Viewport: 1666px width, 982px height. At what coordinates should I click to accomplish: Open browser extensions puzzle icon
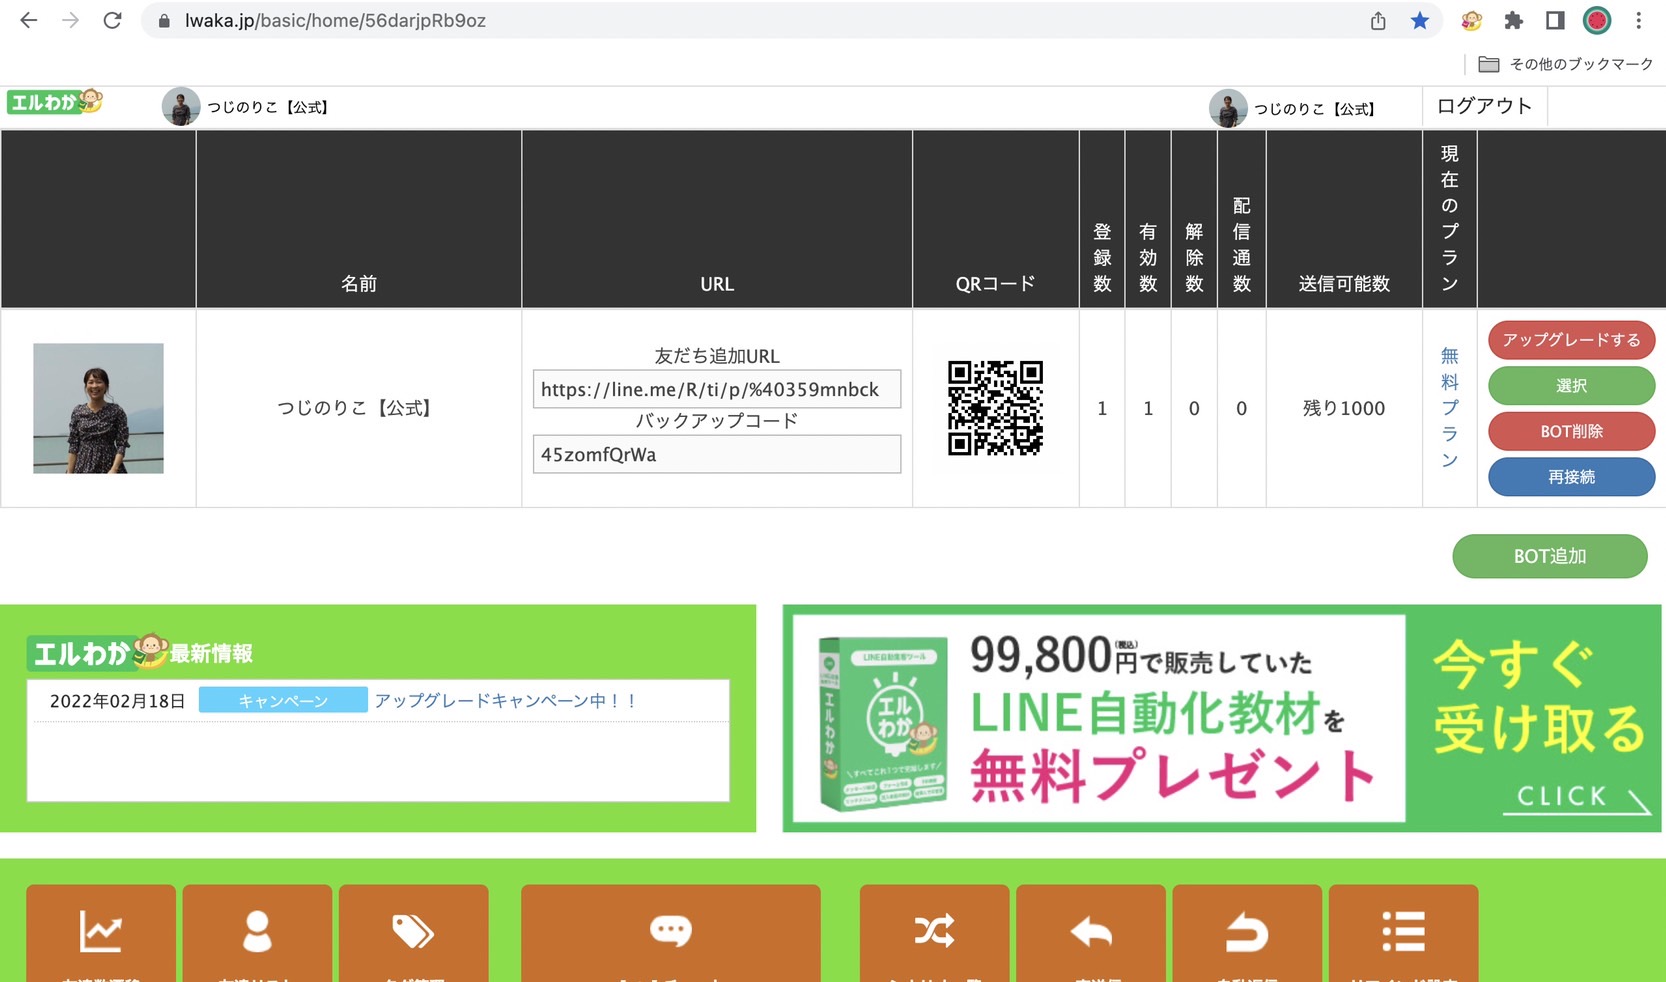click(x=1513, y=20)
